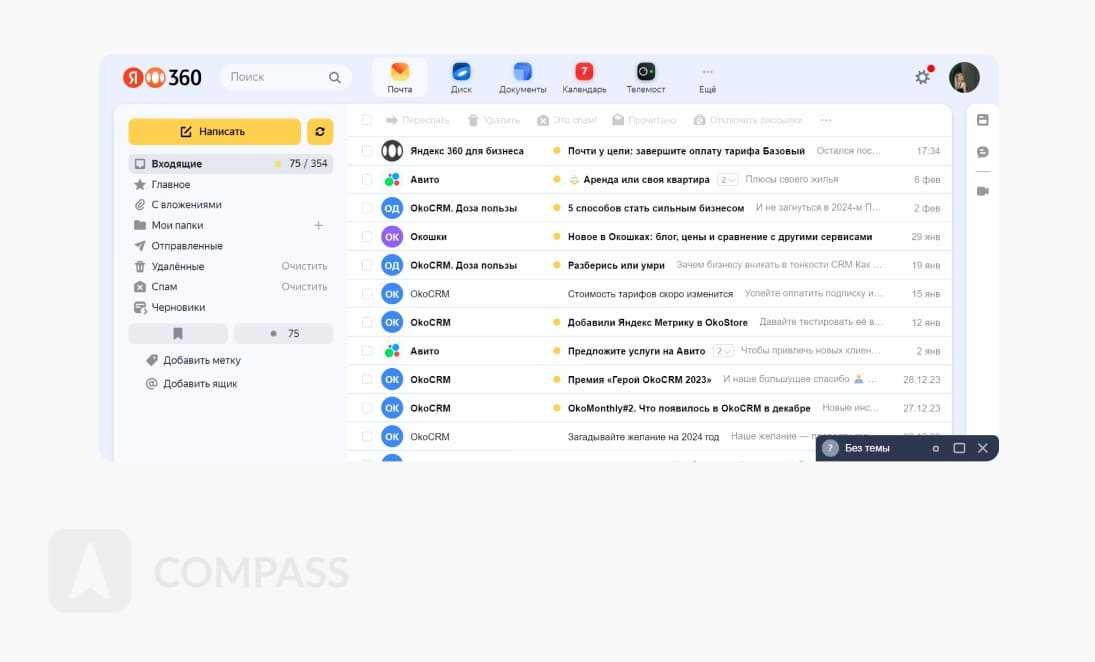
Task: Open Календарь from the top bar
Action: tap(584, 72)
